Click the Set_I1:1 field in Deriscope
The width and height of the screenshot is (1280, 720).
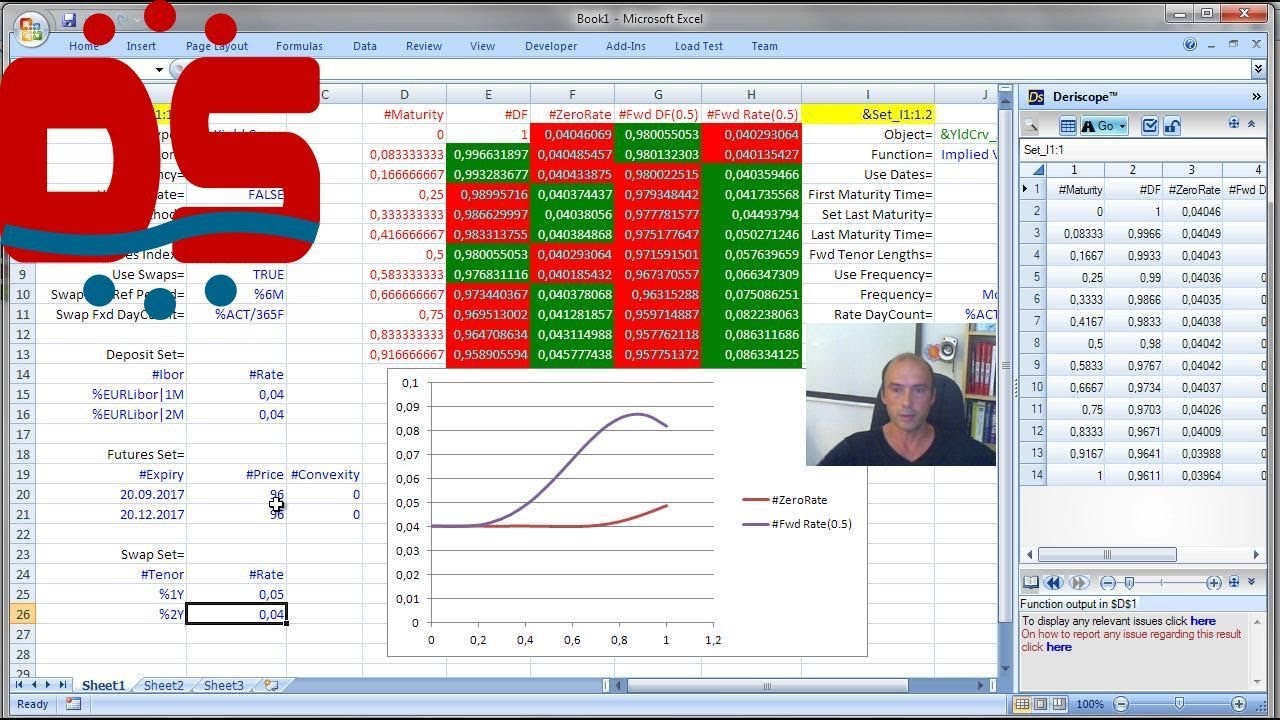[1141, 150]
